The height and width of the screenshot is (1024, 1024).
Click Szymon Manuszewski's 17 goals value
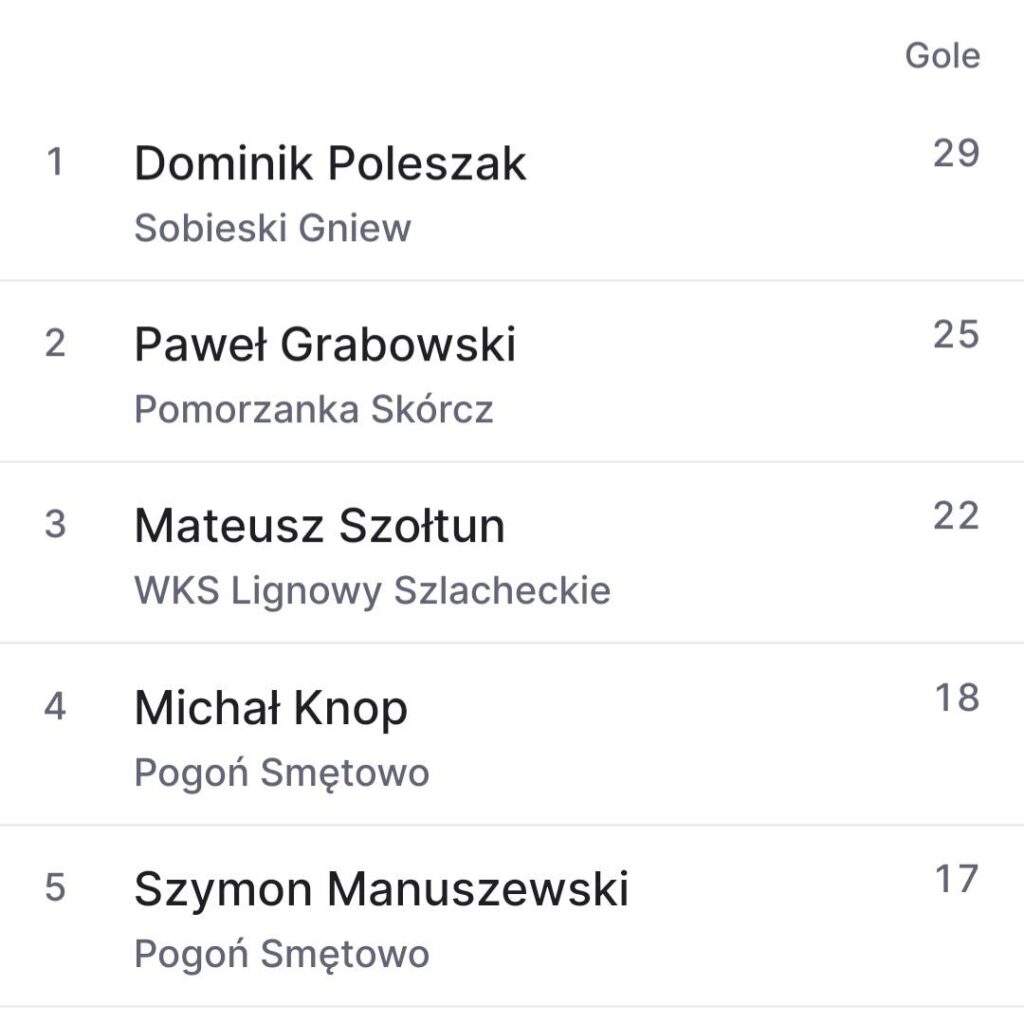point(956,880)
